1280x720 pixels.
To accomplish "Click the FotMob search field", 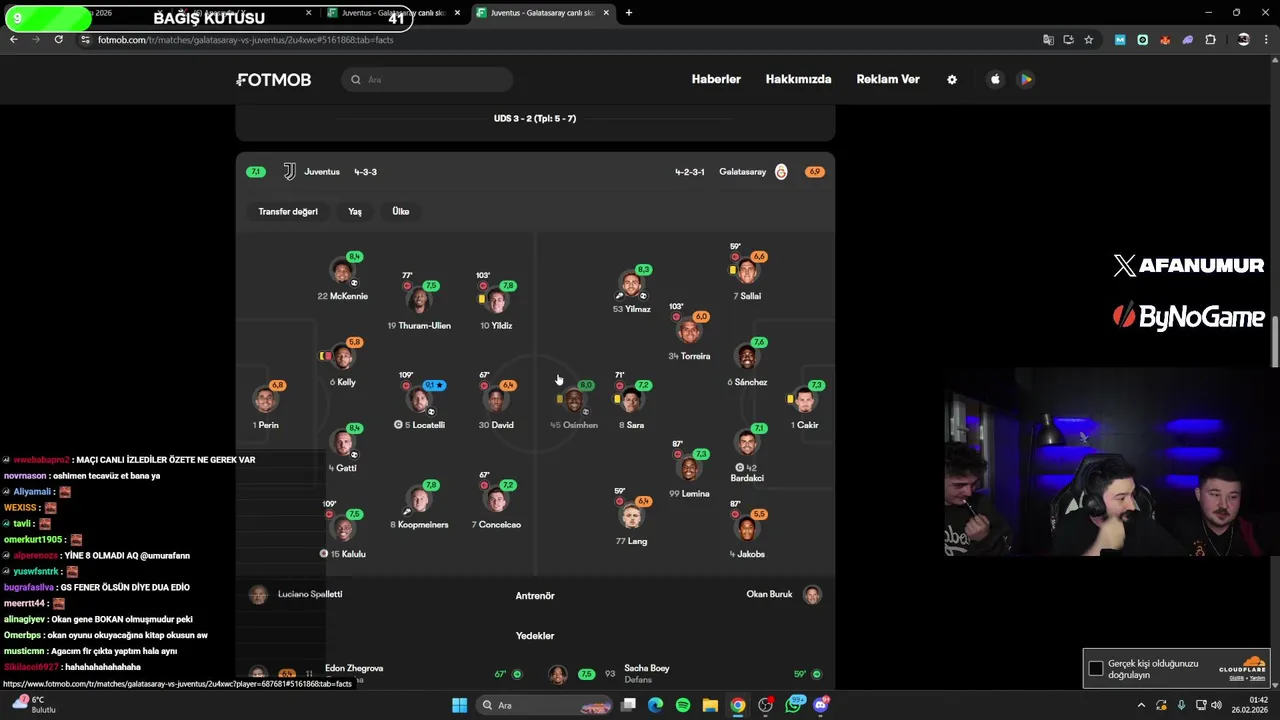I will tap(428, 80).
